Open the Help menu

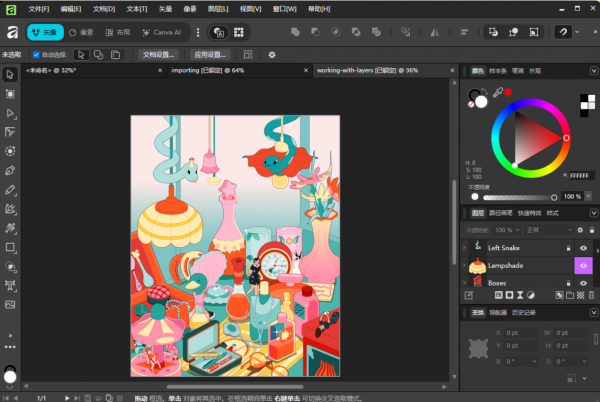coord(319,9)
